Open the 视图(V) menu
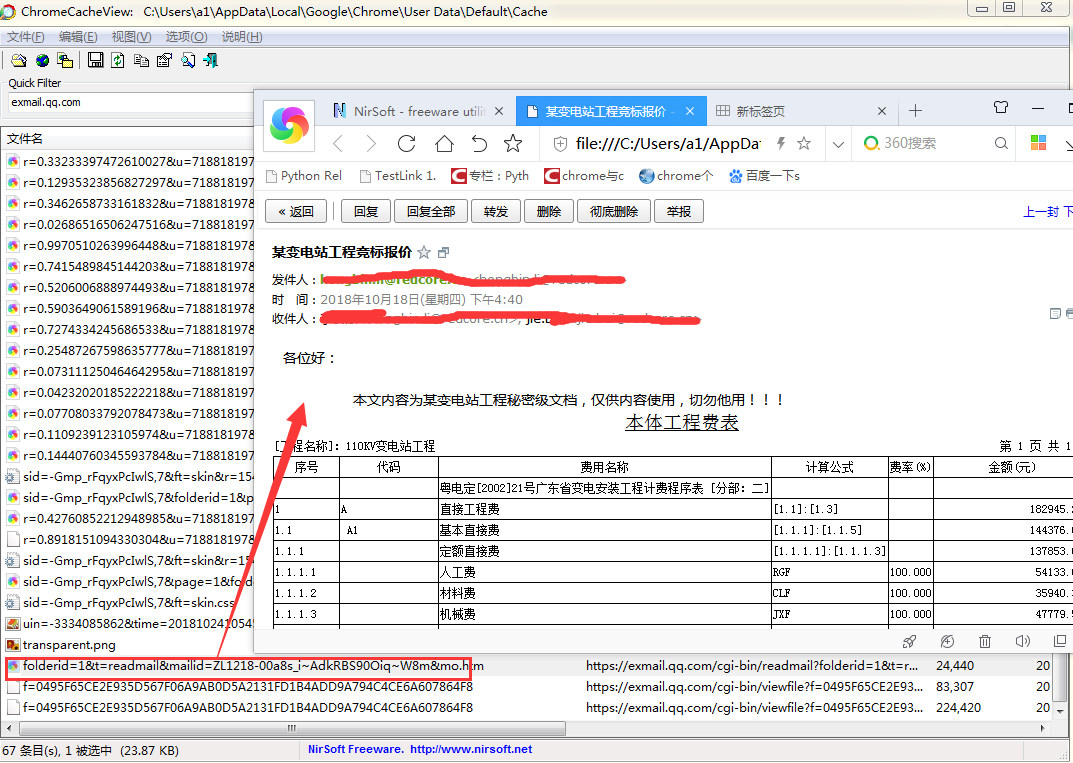1073x763 pixels. [x=131, y=37]
